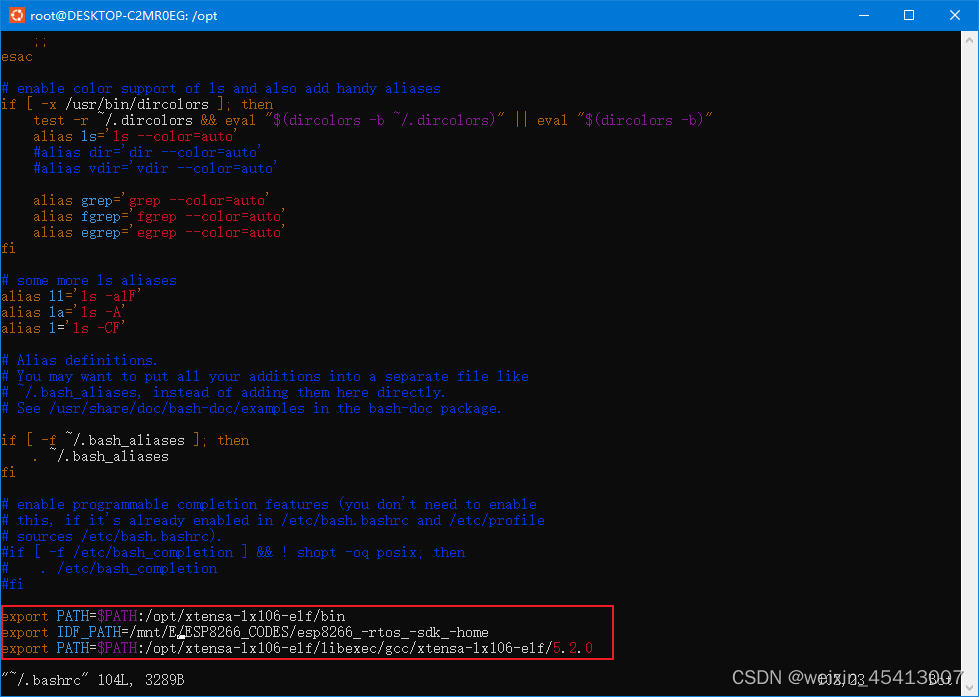
Task: Click the esac keyword at the top
Action: point(16,56)
